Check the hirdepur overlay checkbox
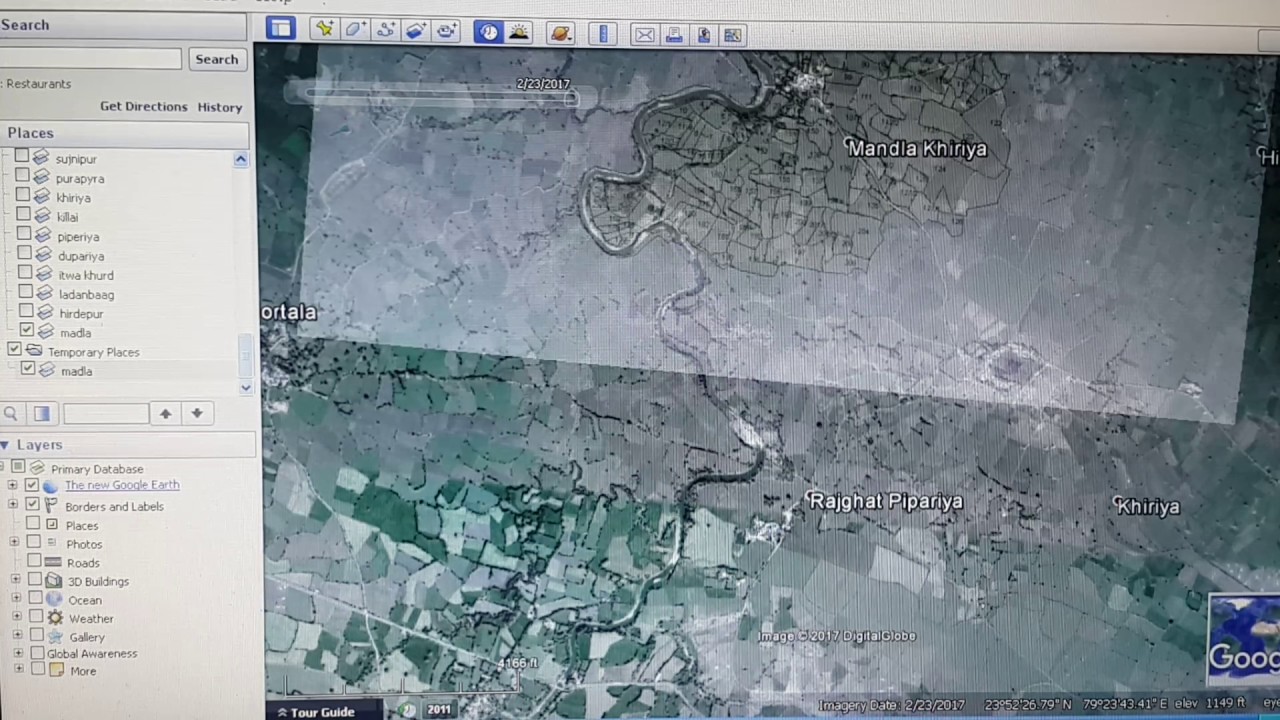The height and width of the screenshot is (720, 1280). pos(26,311)
